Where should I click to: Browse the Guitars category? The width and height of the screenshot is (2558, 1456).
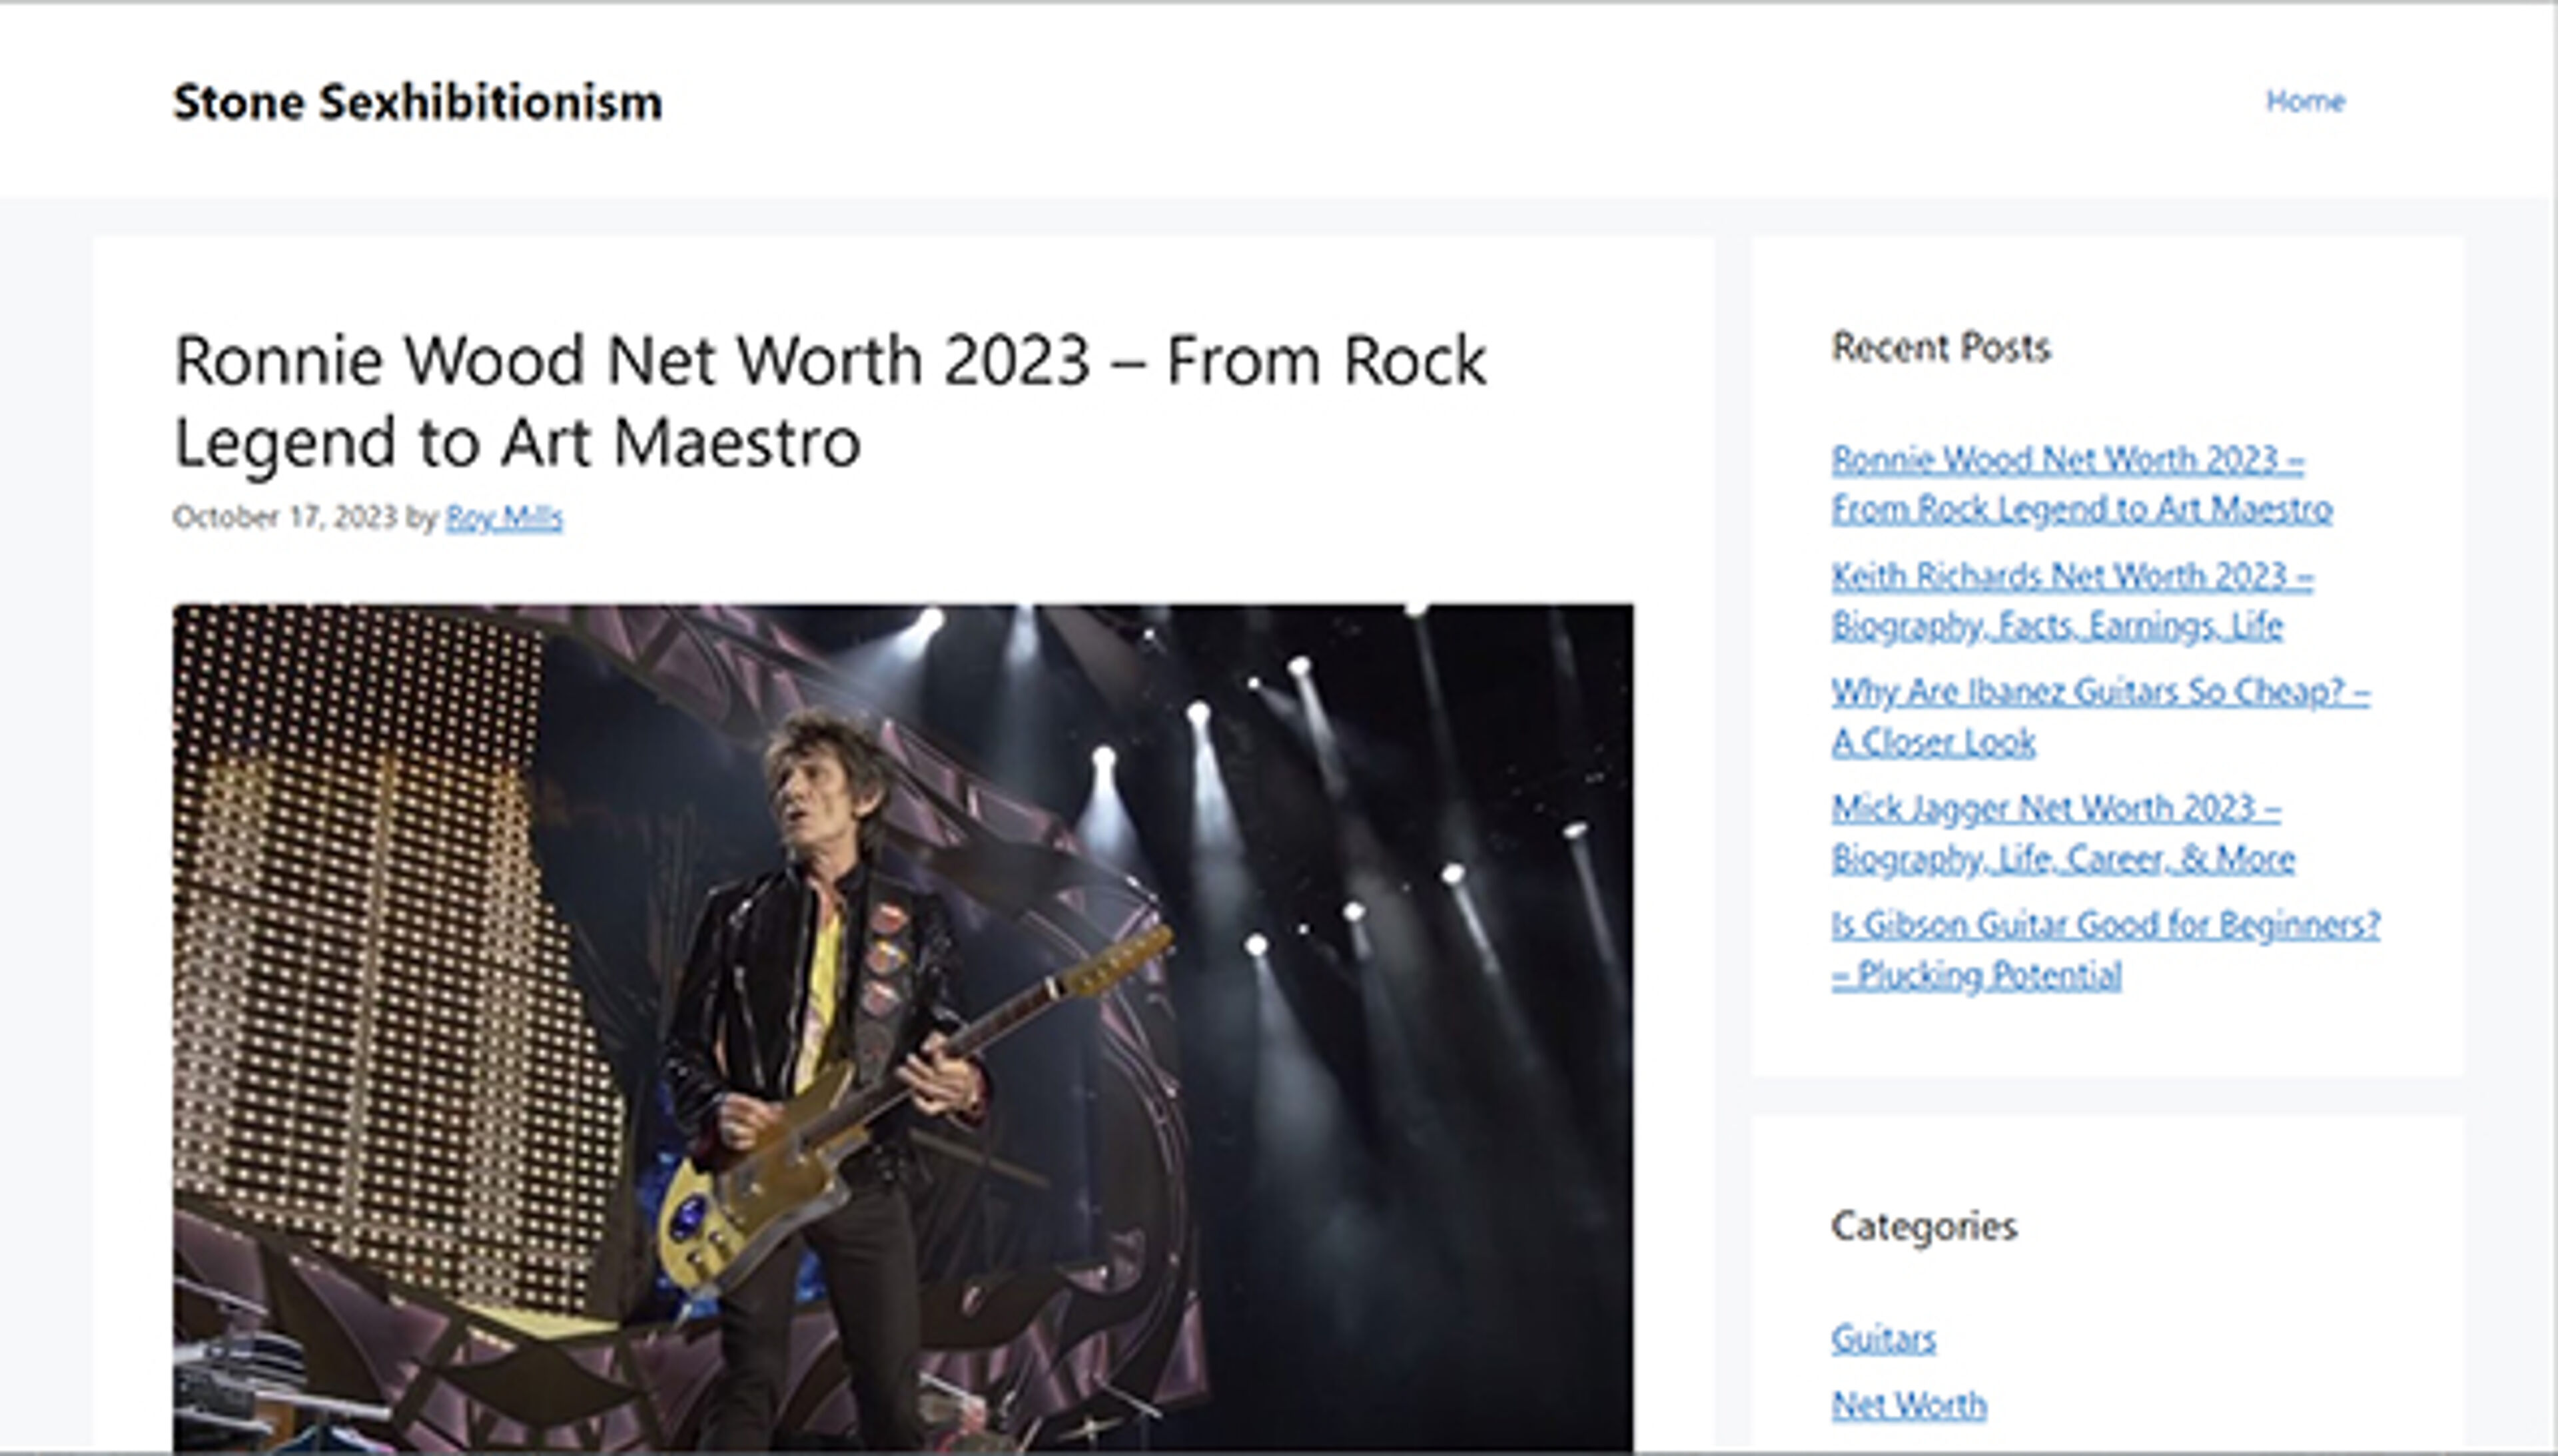pyautogui.click(x=1883, y=1339)
